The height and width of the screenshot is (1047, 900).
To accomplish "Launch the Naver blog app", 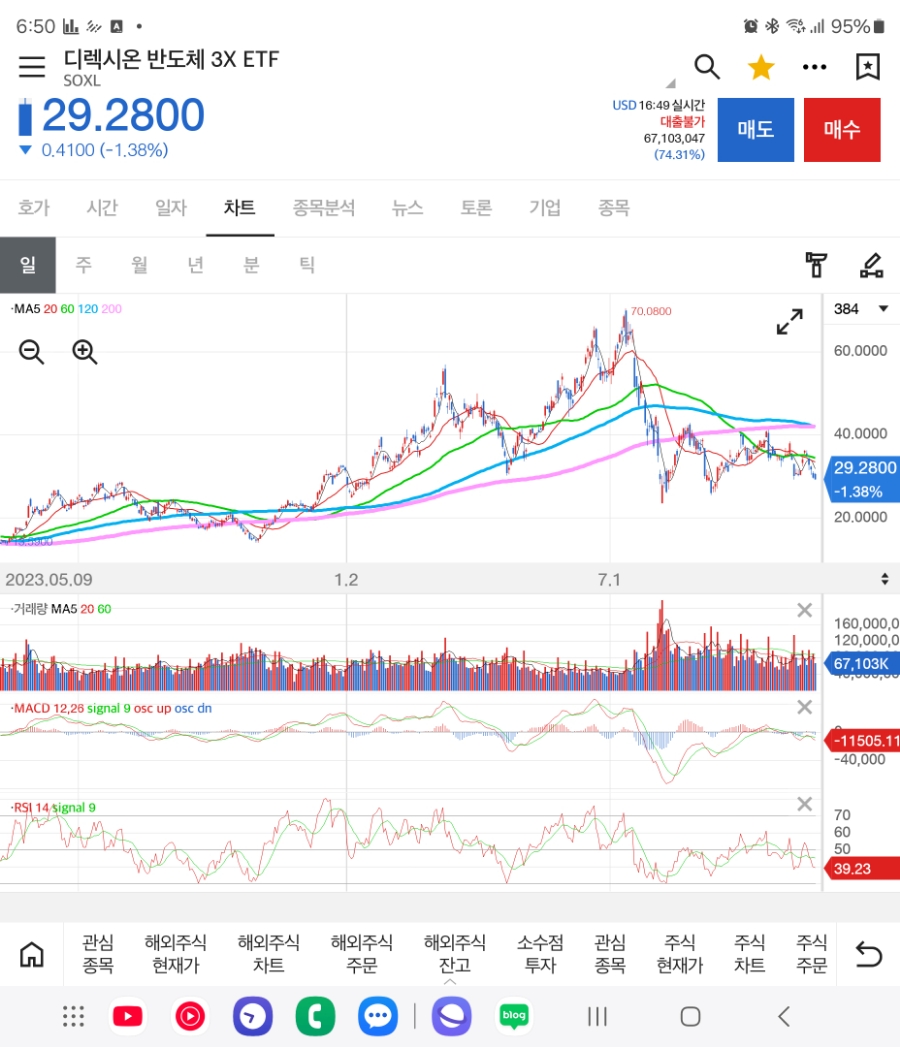I will 514,1016.
